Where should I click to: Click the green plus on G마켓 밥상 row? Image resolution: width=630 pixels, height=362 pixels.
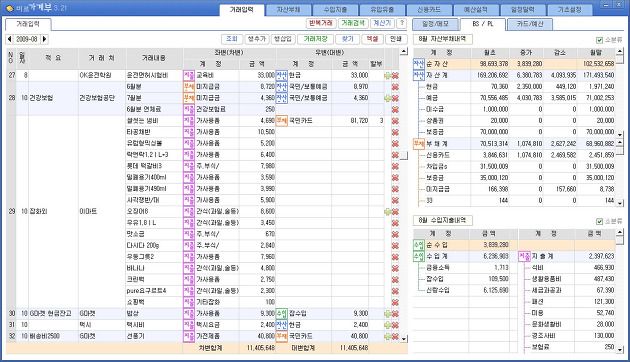(388, 314)
